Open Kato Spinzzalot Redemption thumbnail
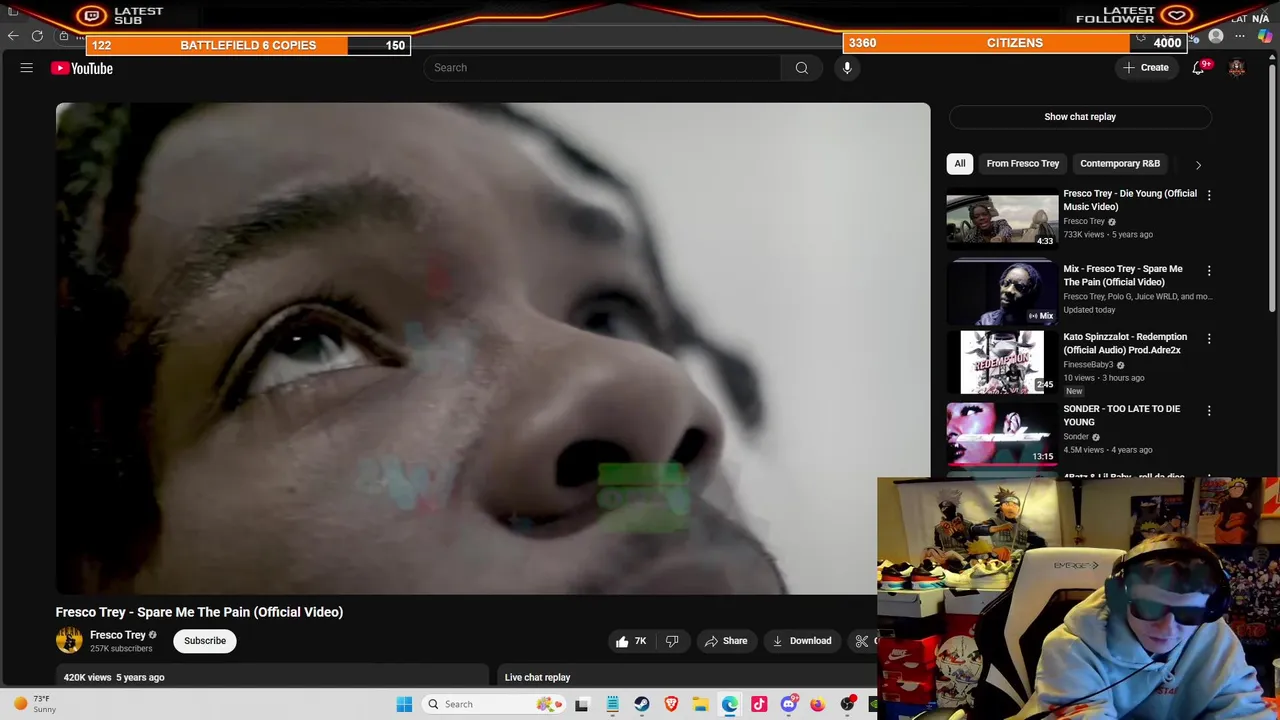Viewport: 1280px width, 720px height. (1002, 363)
